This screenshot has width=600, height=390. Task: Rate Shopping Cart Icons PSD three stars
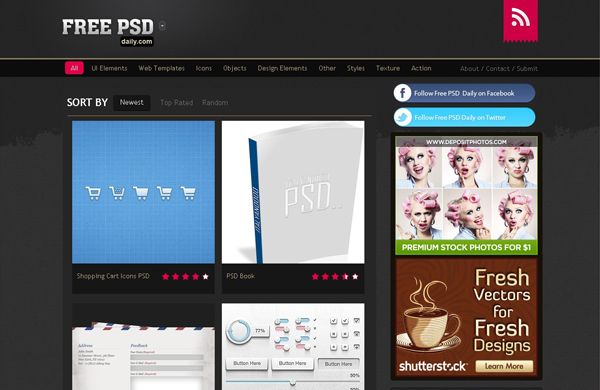pos(186,276)
